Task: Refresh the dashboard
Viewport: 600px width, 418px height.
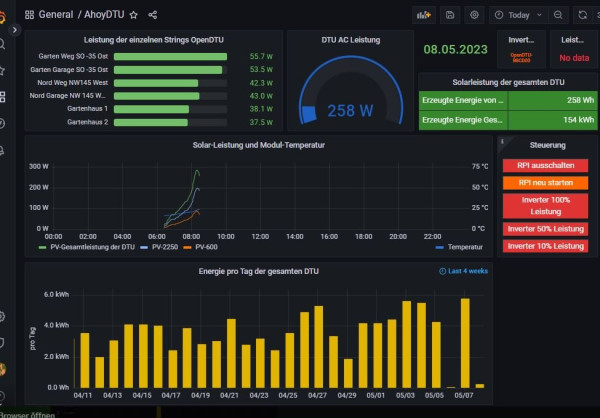Action: [x=582, y=15]
